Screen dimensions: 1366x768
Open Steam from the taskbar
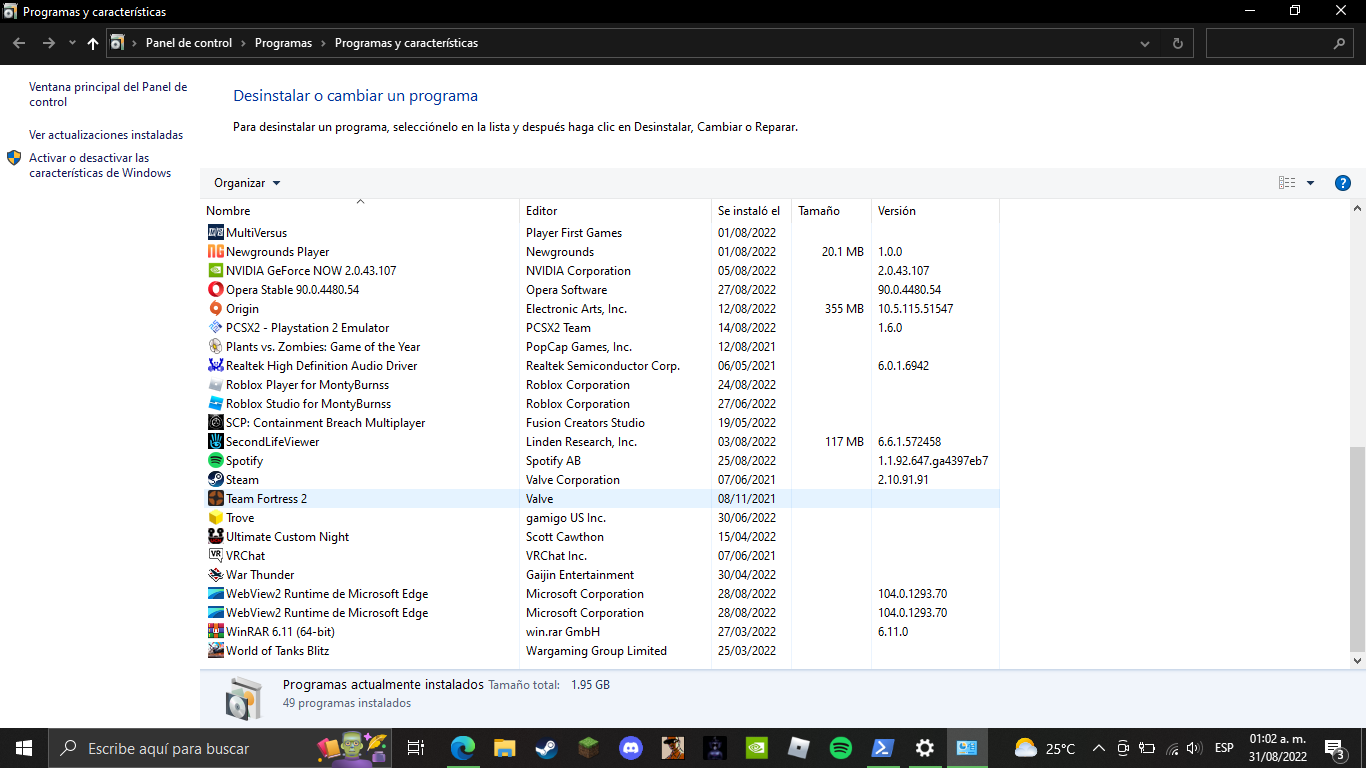(x=546, y=748)
